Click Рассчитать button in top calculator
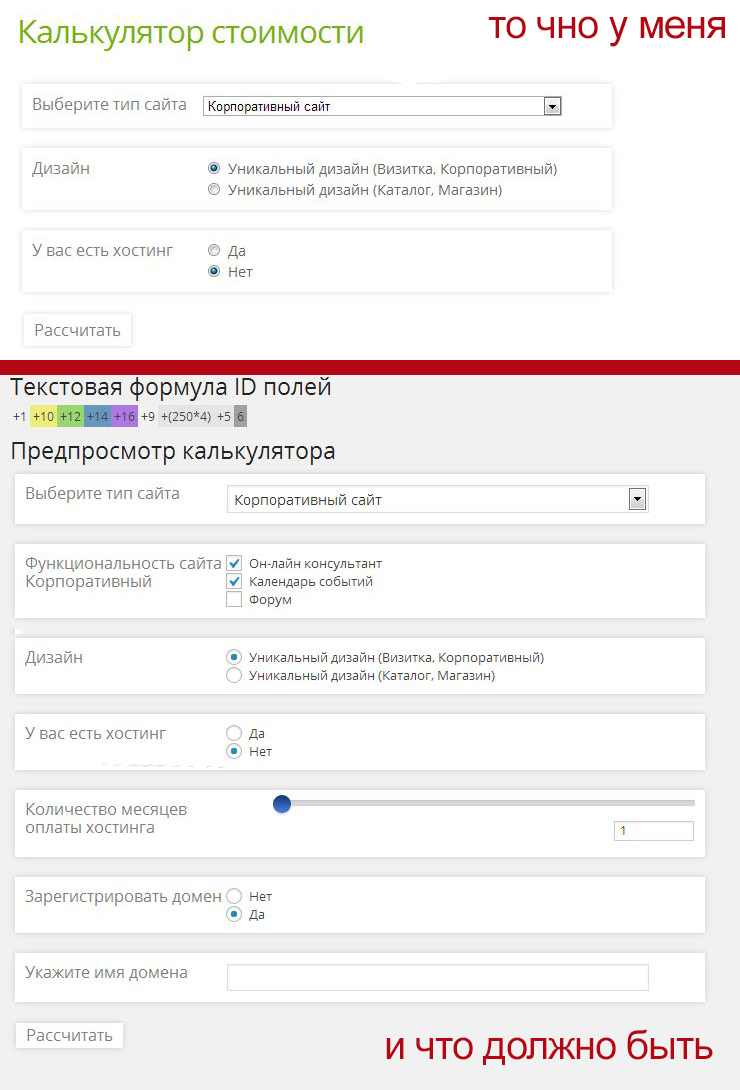 (77, 330)
